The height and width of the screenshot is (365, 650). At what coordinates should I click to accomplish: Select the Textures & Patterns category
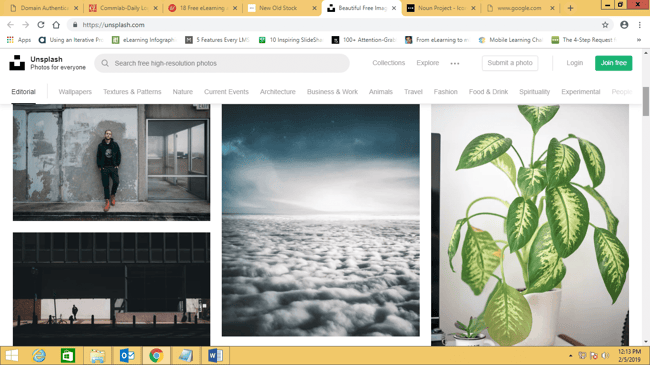[x=132, y=92]
